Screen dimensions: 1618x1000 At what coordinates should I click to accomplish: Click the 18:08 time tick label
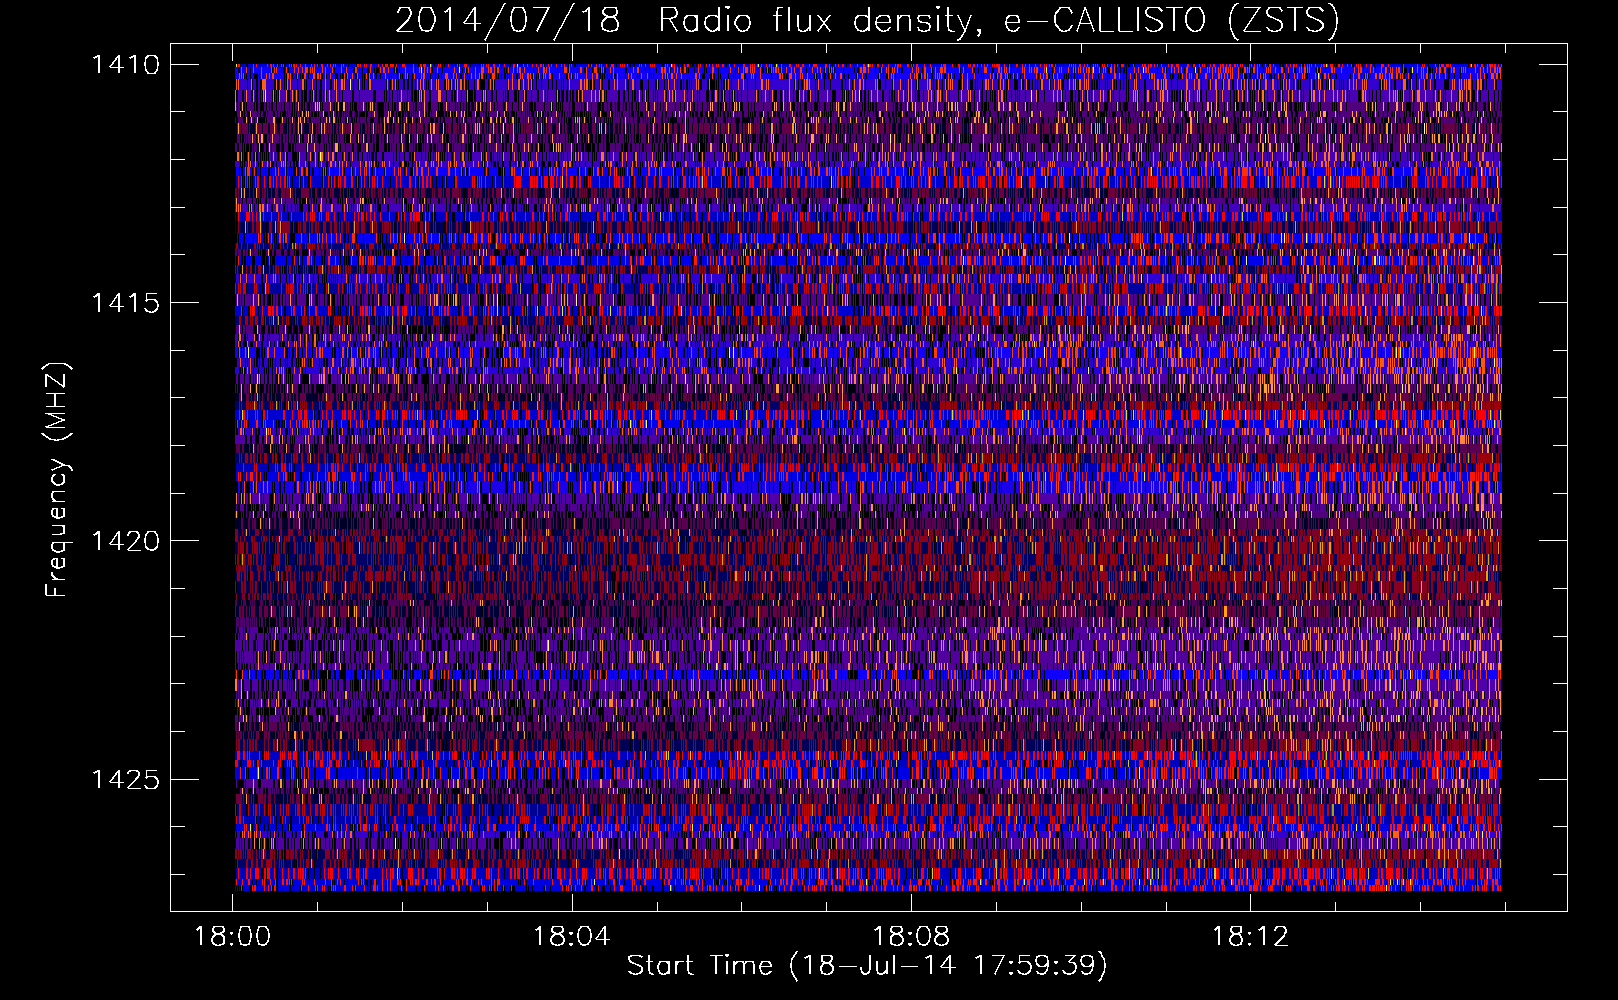tap(911, 937)
